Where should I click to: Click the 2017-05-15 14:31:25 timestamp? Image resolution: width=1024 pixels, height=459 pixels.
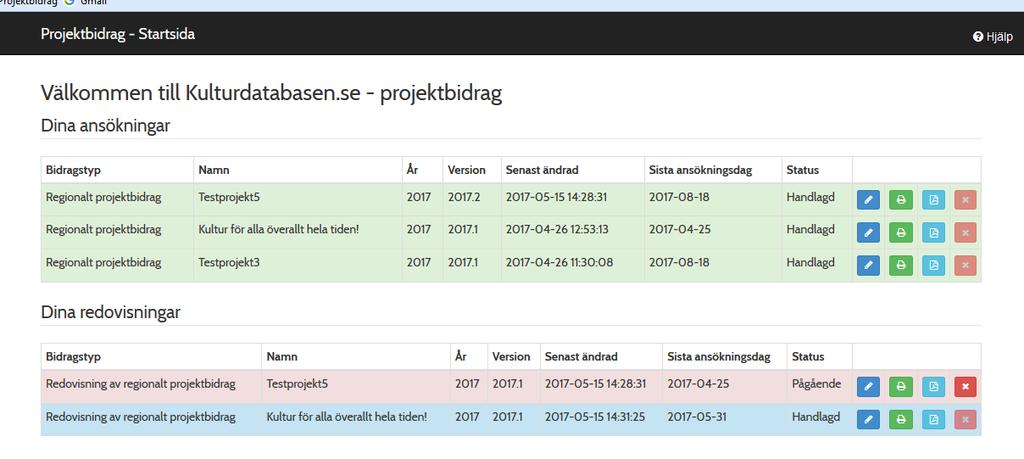pyautogui.click(x=595, y=416)
